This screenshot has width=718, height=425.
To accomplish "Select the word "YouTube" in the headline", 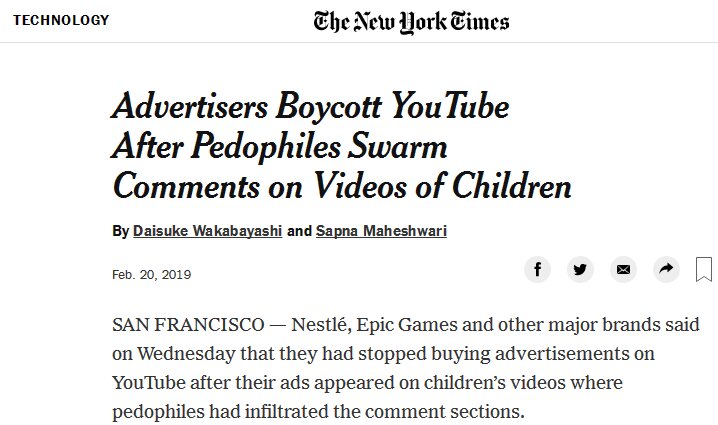I will [x=450, y=106].
